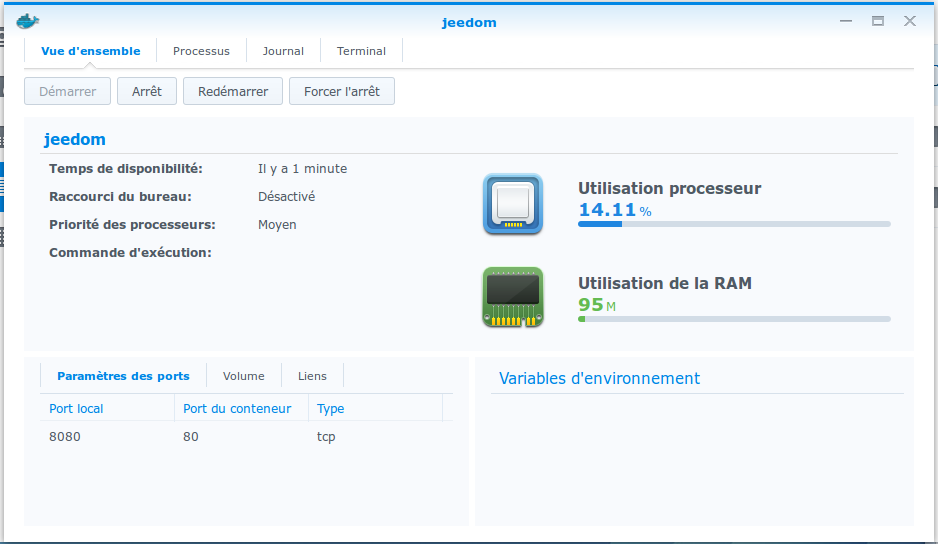Click the disabled Démarrer button
The width and height of the screenshot is (938, 544).
[68, 91]
